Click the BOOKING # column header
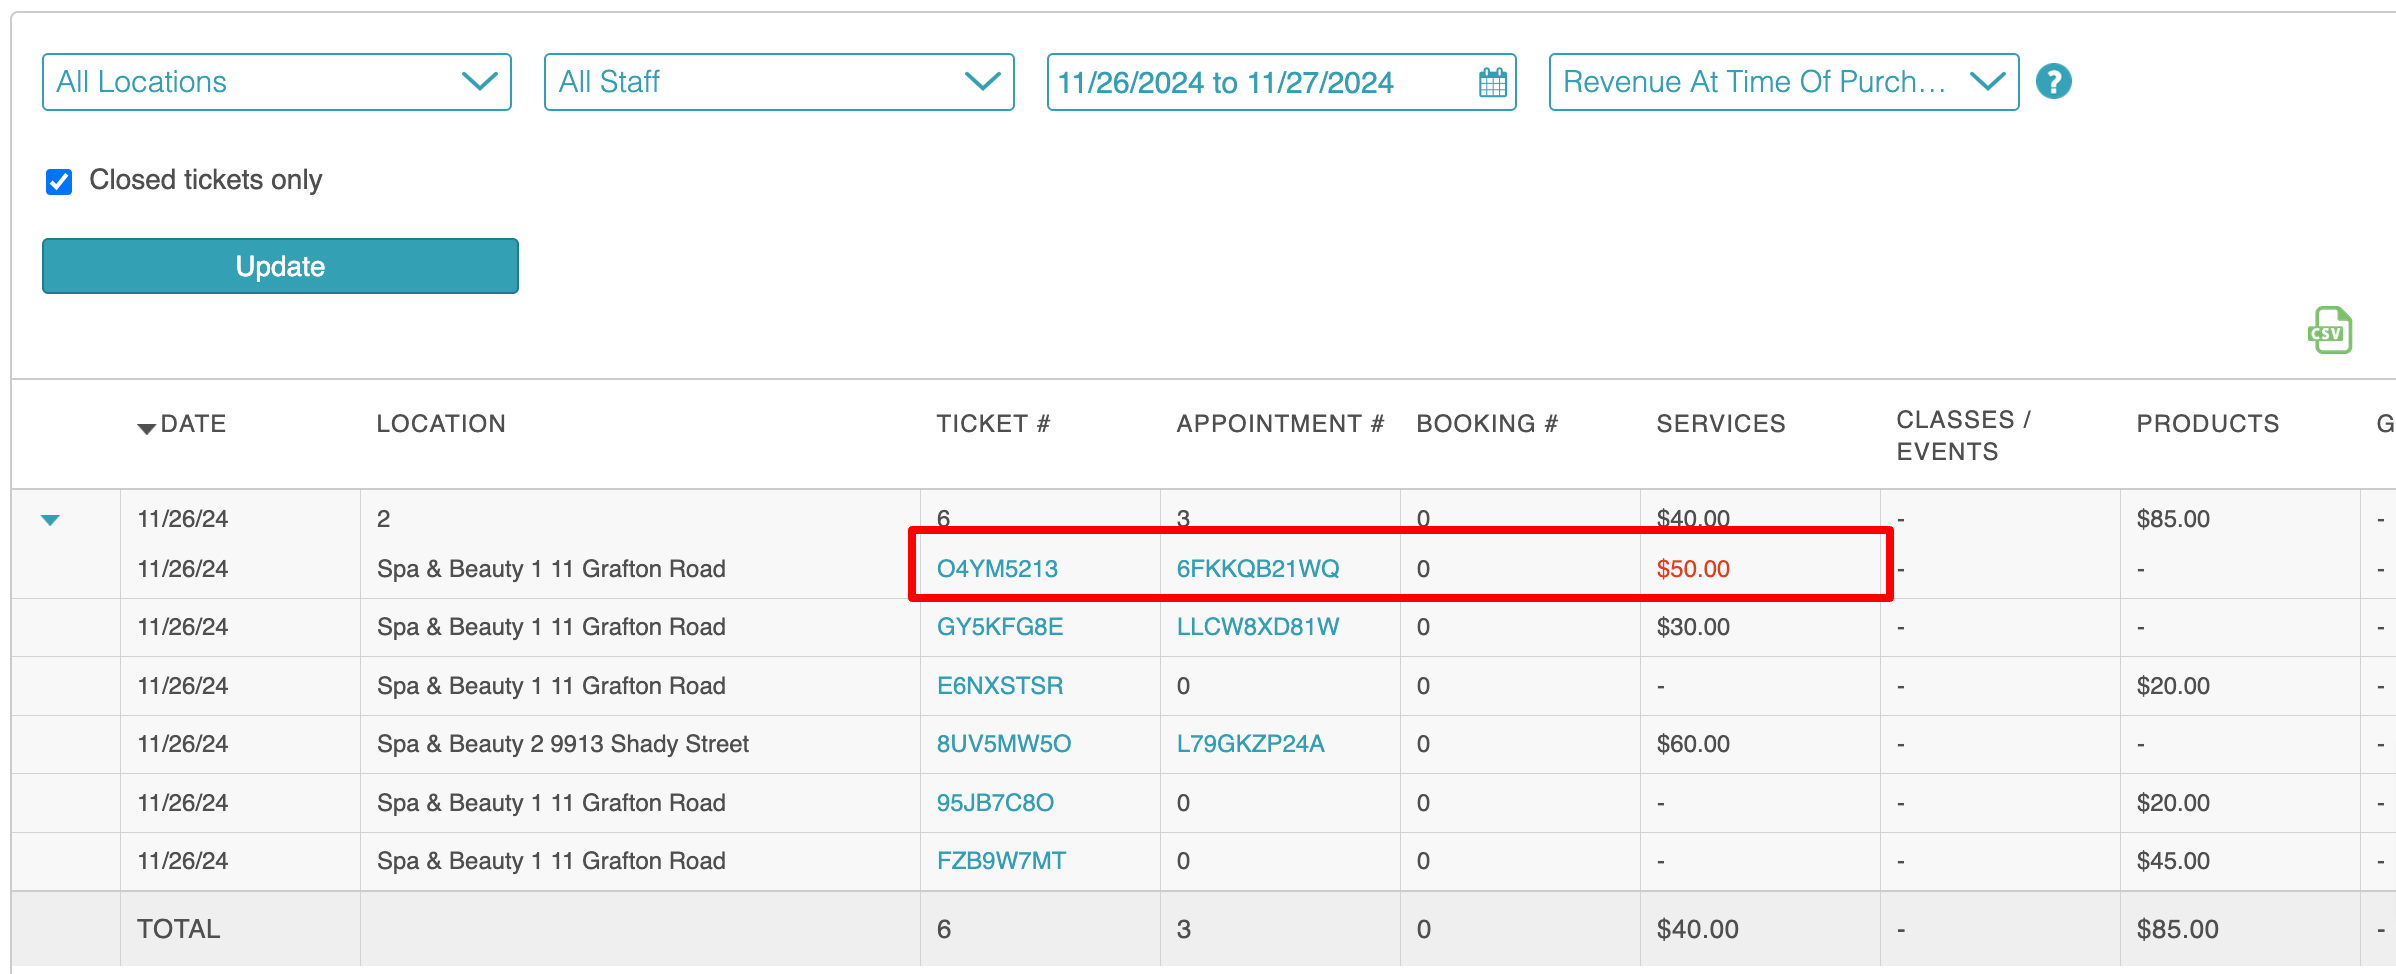2396x974 pixels. 1487,424
